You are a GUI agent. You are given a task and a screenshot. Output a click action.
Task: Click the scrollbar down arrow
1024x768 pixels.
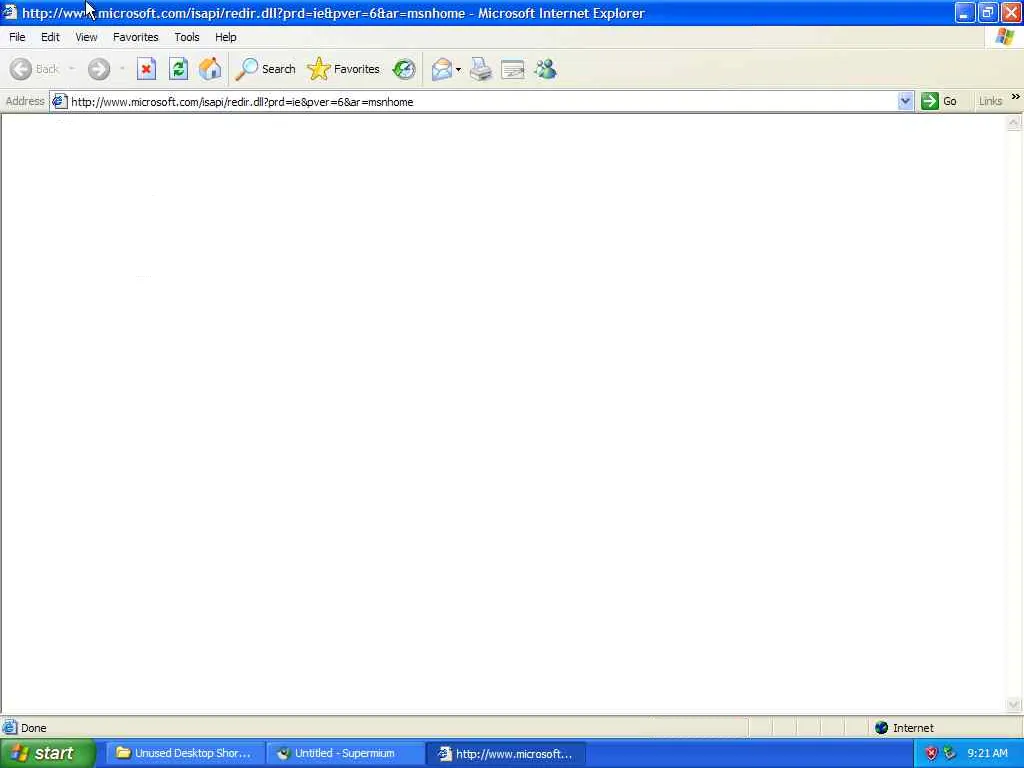point(1014,705)
